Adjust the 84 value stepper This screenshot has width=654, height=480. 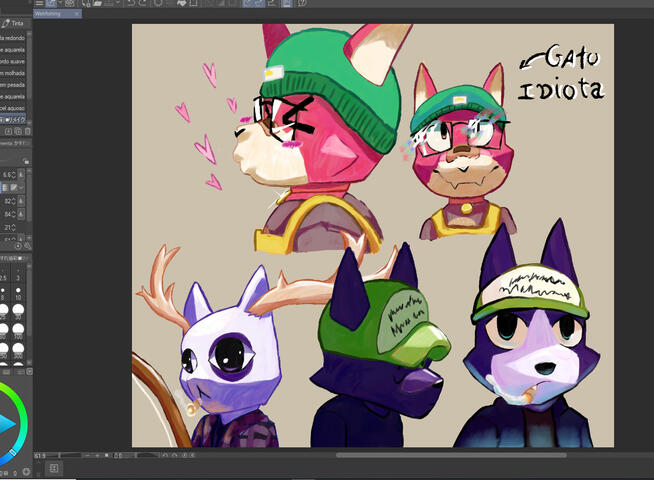[13, 214]
